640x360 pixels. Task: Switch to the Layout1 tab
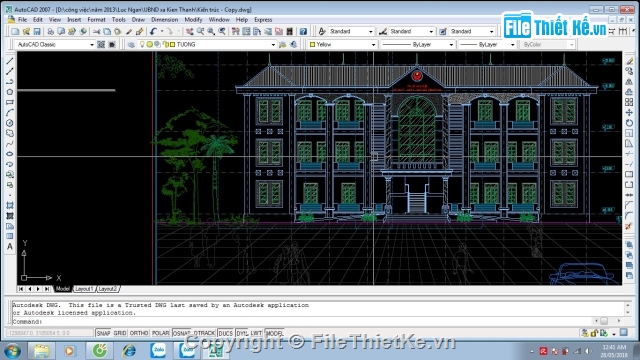click(84, 289)
